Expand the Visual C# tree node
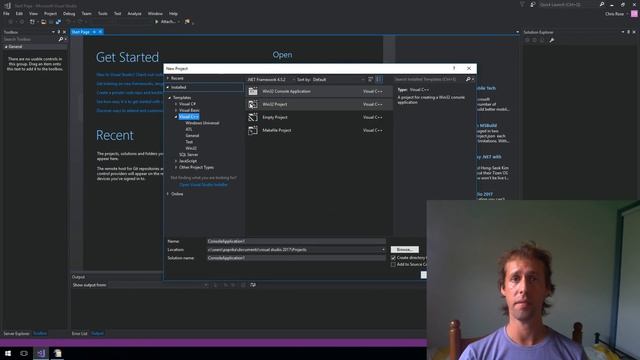The image size is (640, 360). coord(176,104)
